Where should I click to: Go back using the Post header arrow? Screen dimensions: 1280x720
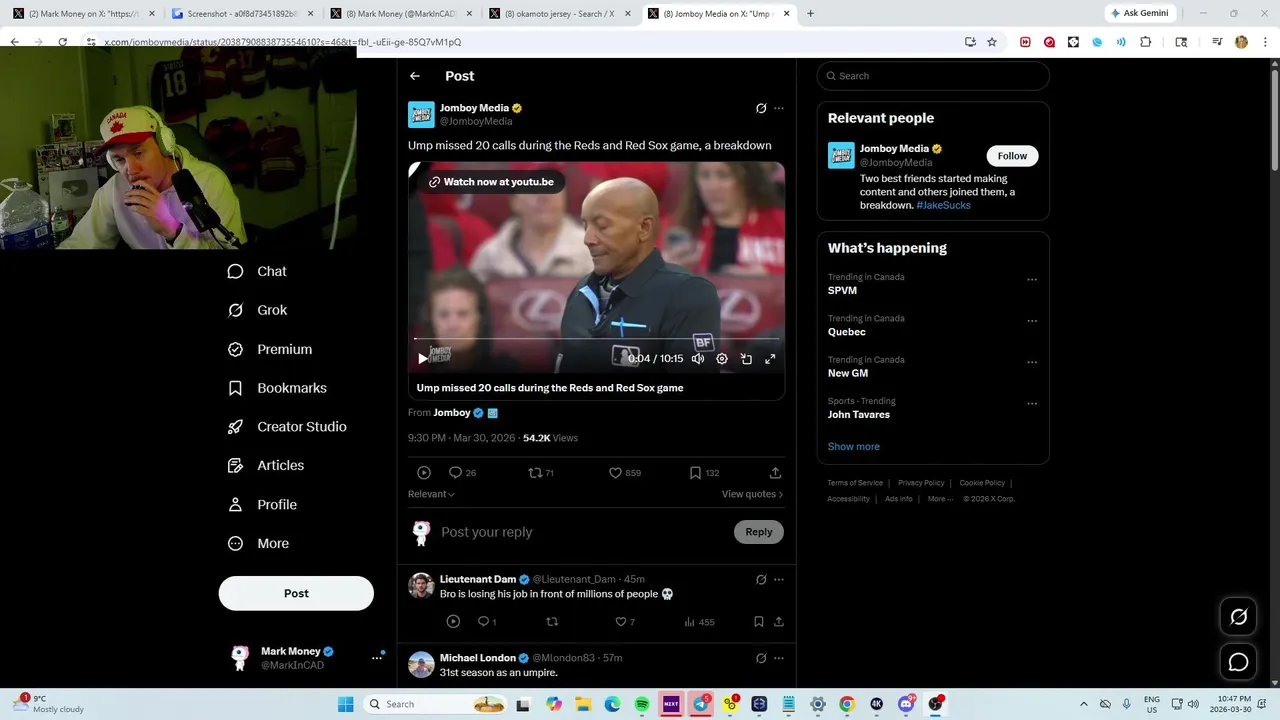click(x=415, y=76)
